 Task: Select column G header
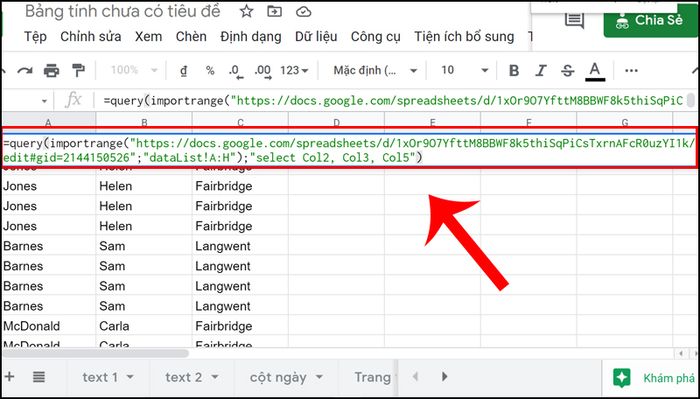pos(625,123)
